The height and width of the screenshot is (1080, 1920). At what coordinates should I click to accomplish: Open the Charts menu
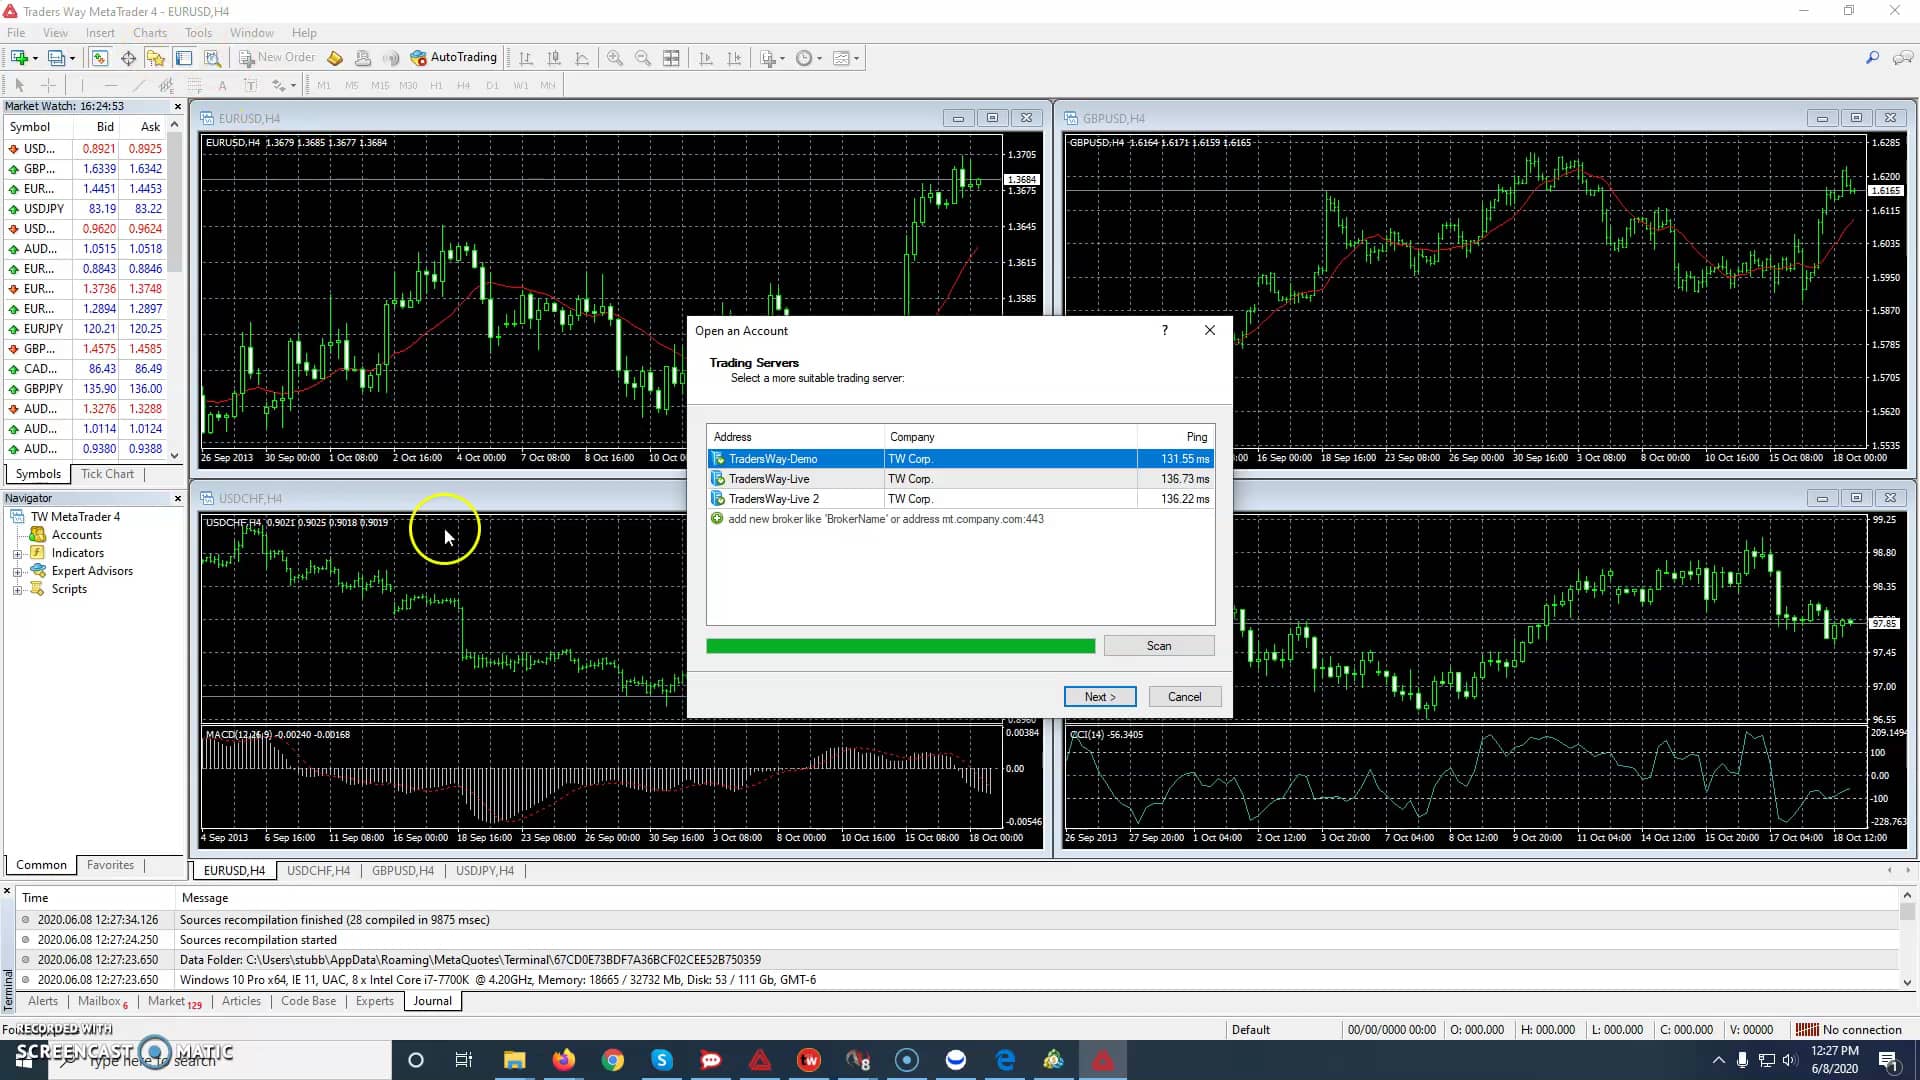[149, 32]
